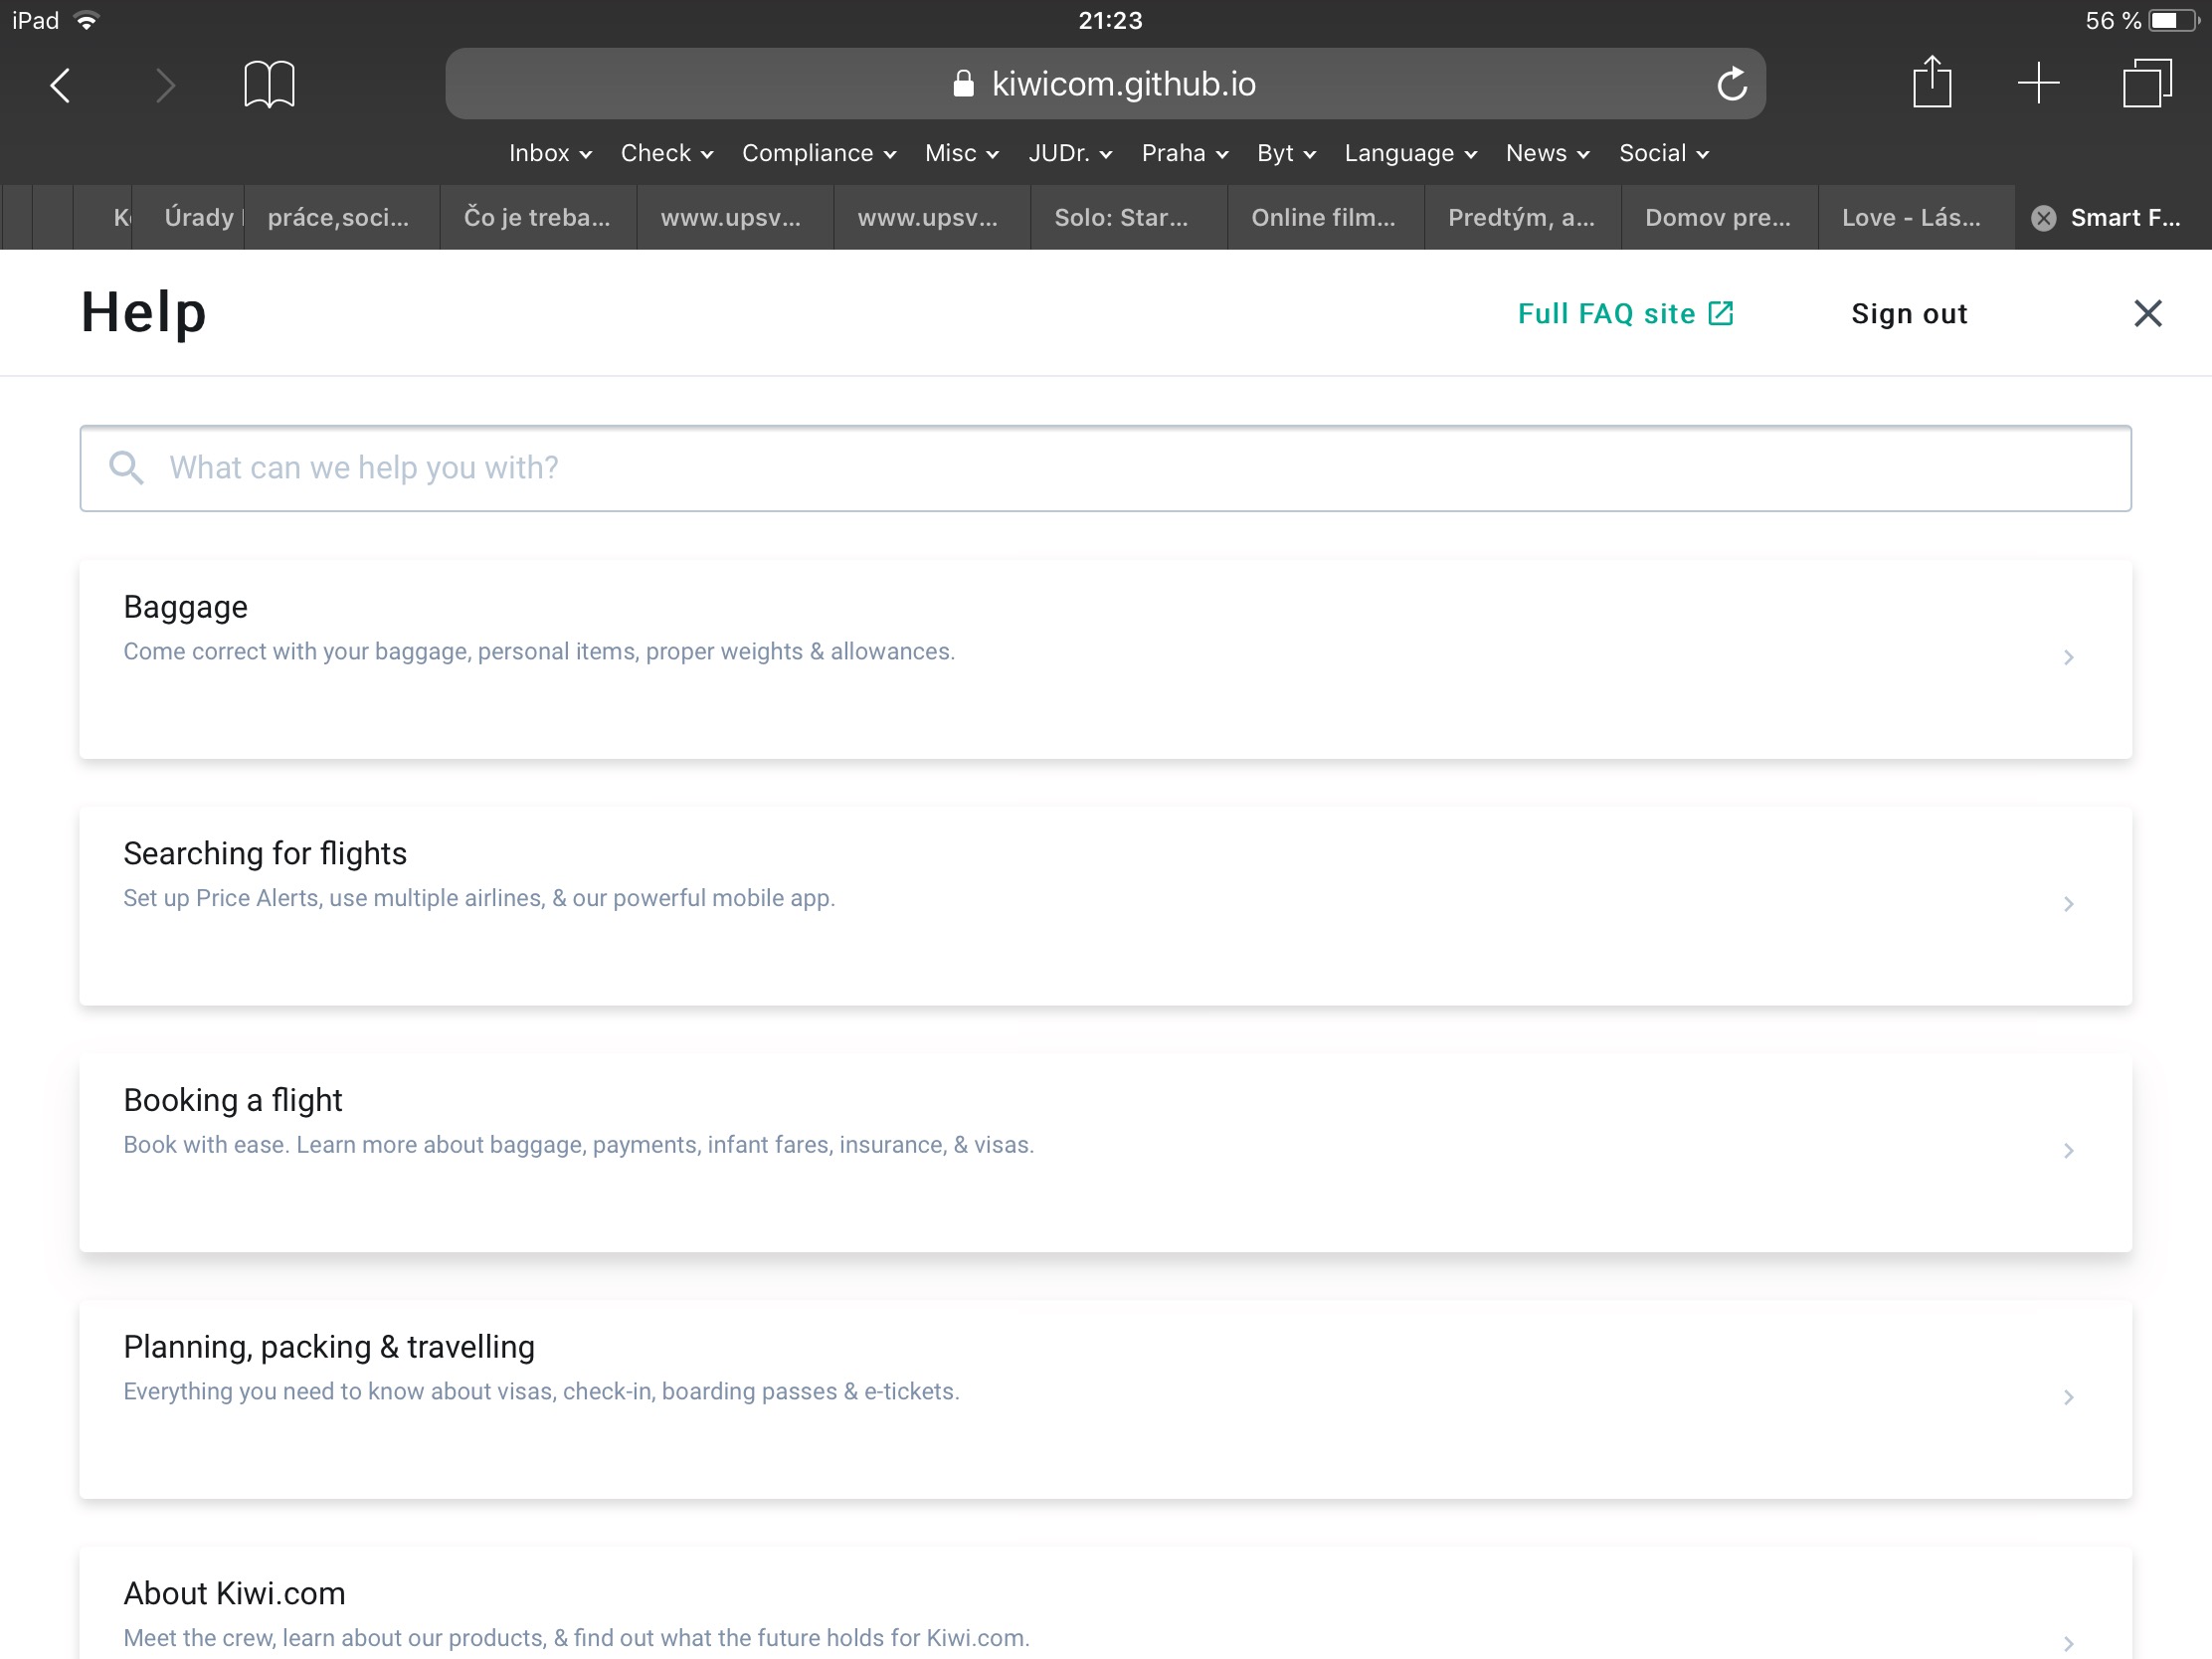Close the 'Smart F...' tab
This screenshot has height=1659, width=2212.
2044,217
